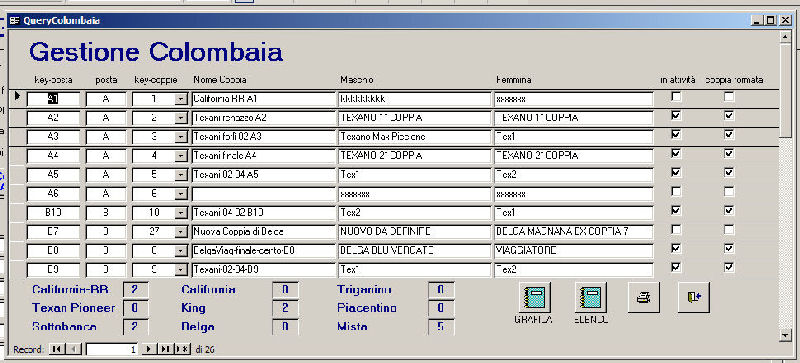
Task: Jump to the last record
Action: point(165,349)
